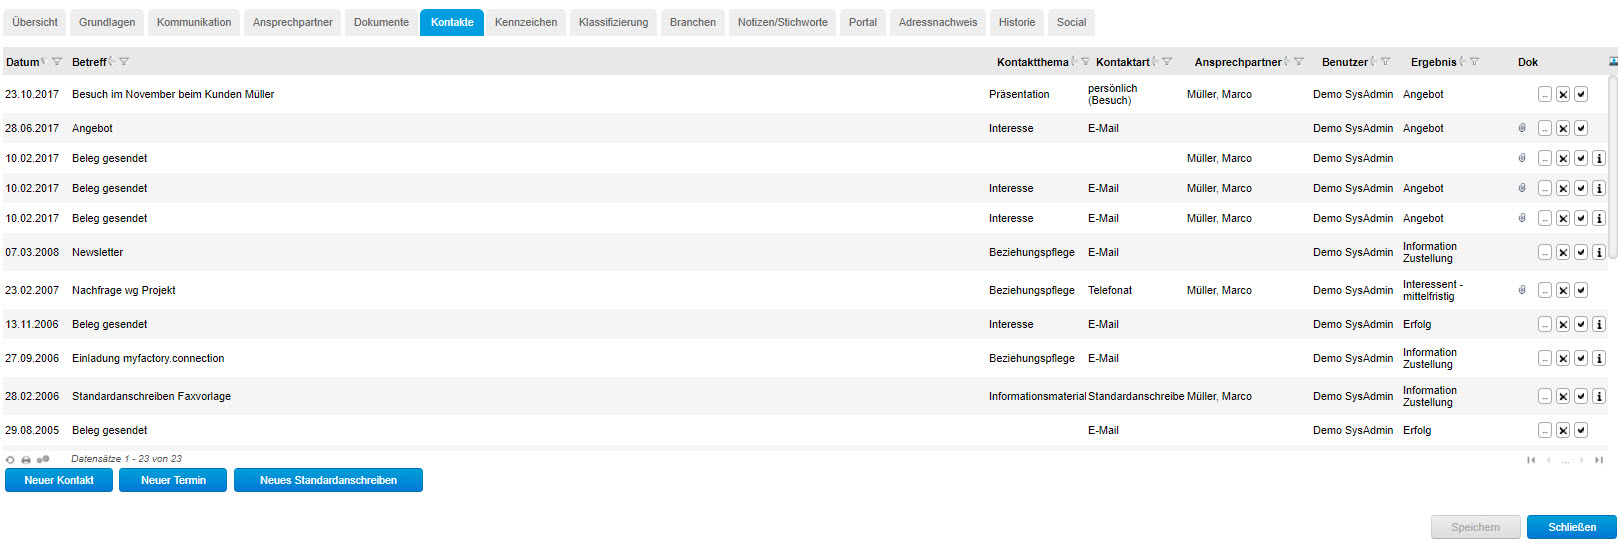This screenshot has height=543, width=1620.
Task: Open the Portal tab
Action: point(863,22)
